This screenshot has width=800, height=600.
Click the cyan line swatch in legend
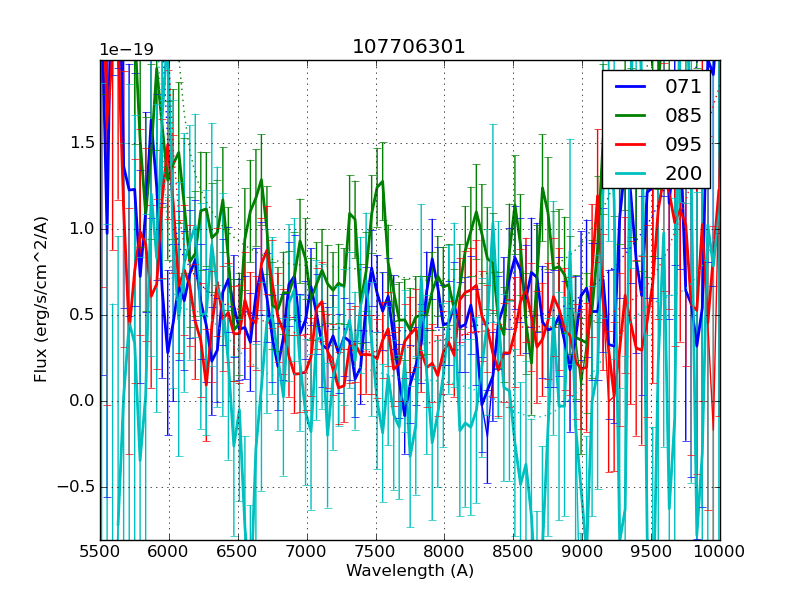point(629,173)
